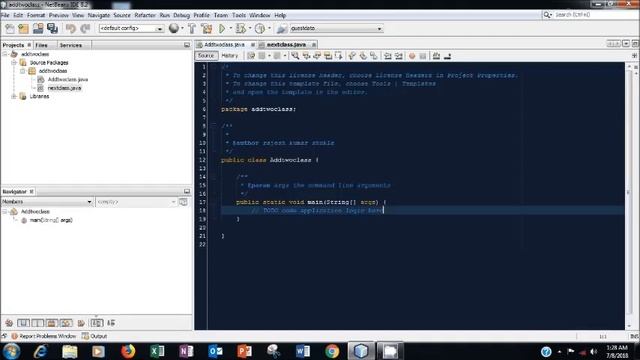Click the Source view button
The image size is (640, 360).
[206, 56]
